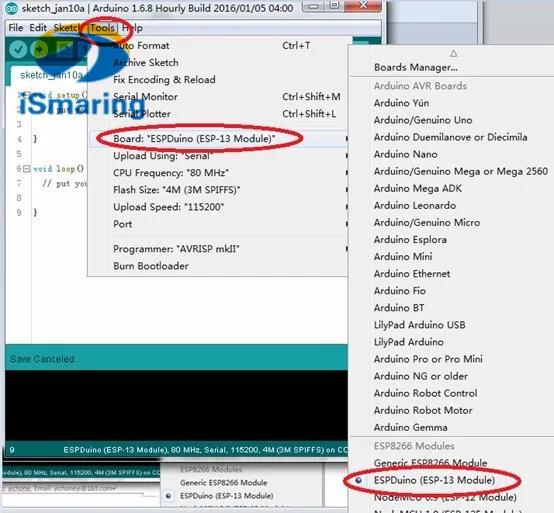Expand the Port submenu

pos(219,224)
